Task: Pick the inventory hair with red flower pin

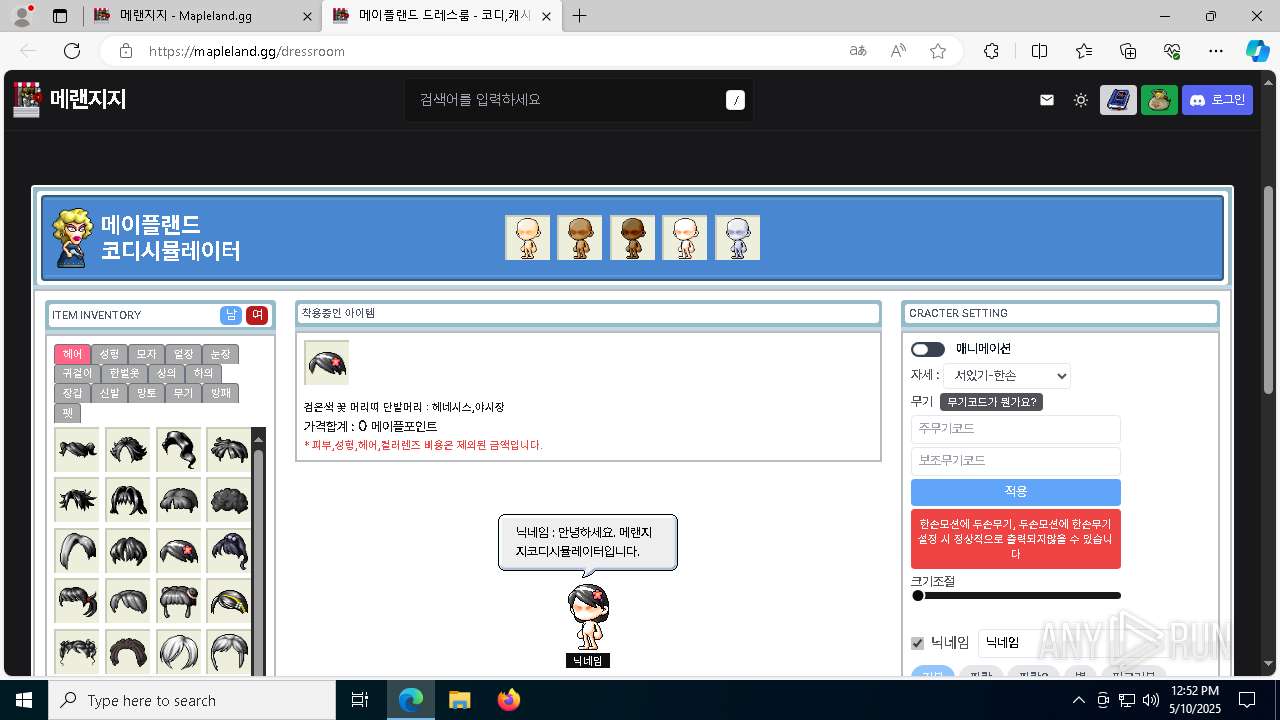Action: point(178,550)
